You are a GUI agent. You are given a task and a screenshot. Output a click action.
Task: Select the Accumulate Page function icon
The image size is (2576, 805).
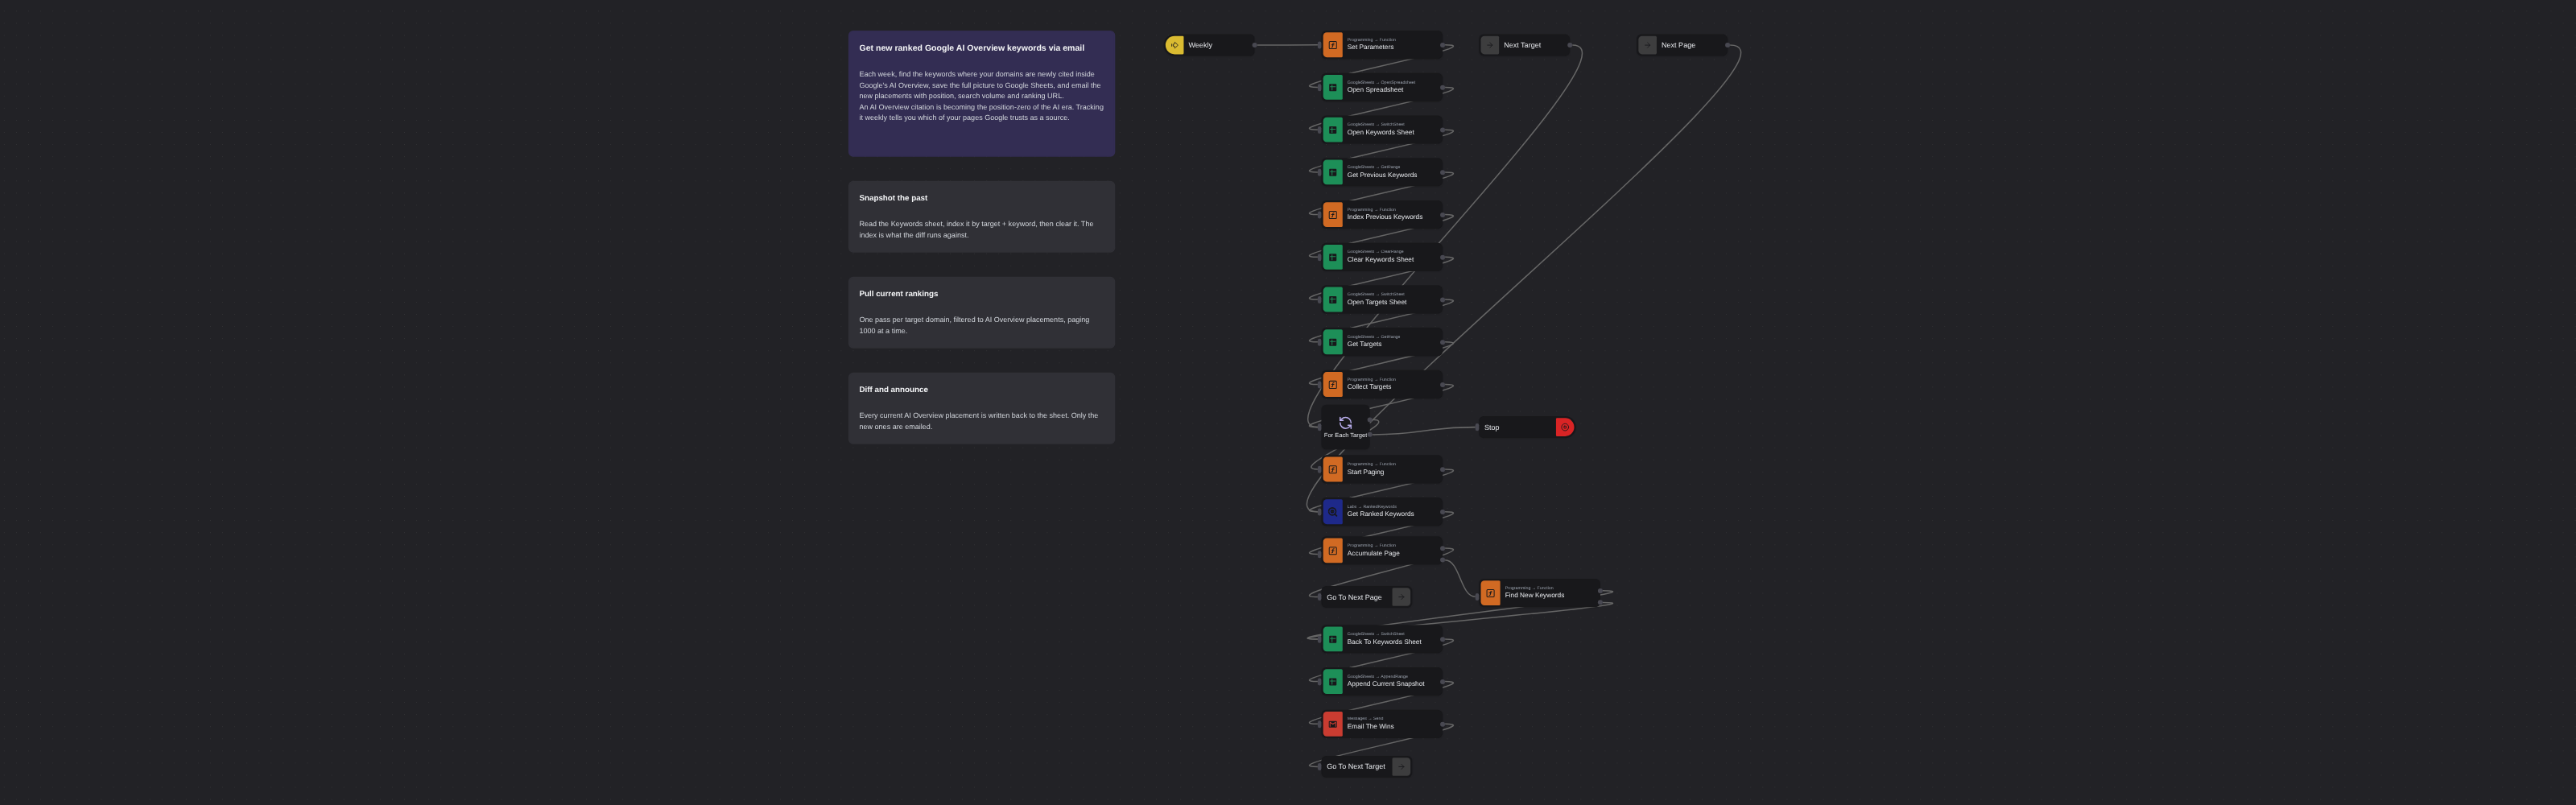pyautogui.click(x=1332, y=551)
